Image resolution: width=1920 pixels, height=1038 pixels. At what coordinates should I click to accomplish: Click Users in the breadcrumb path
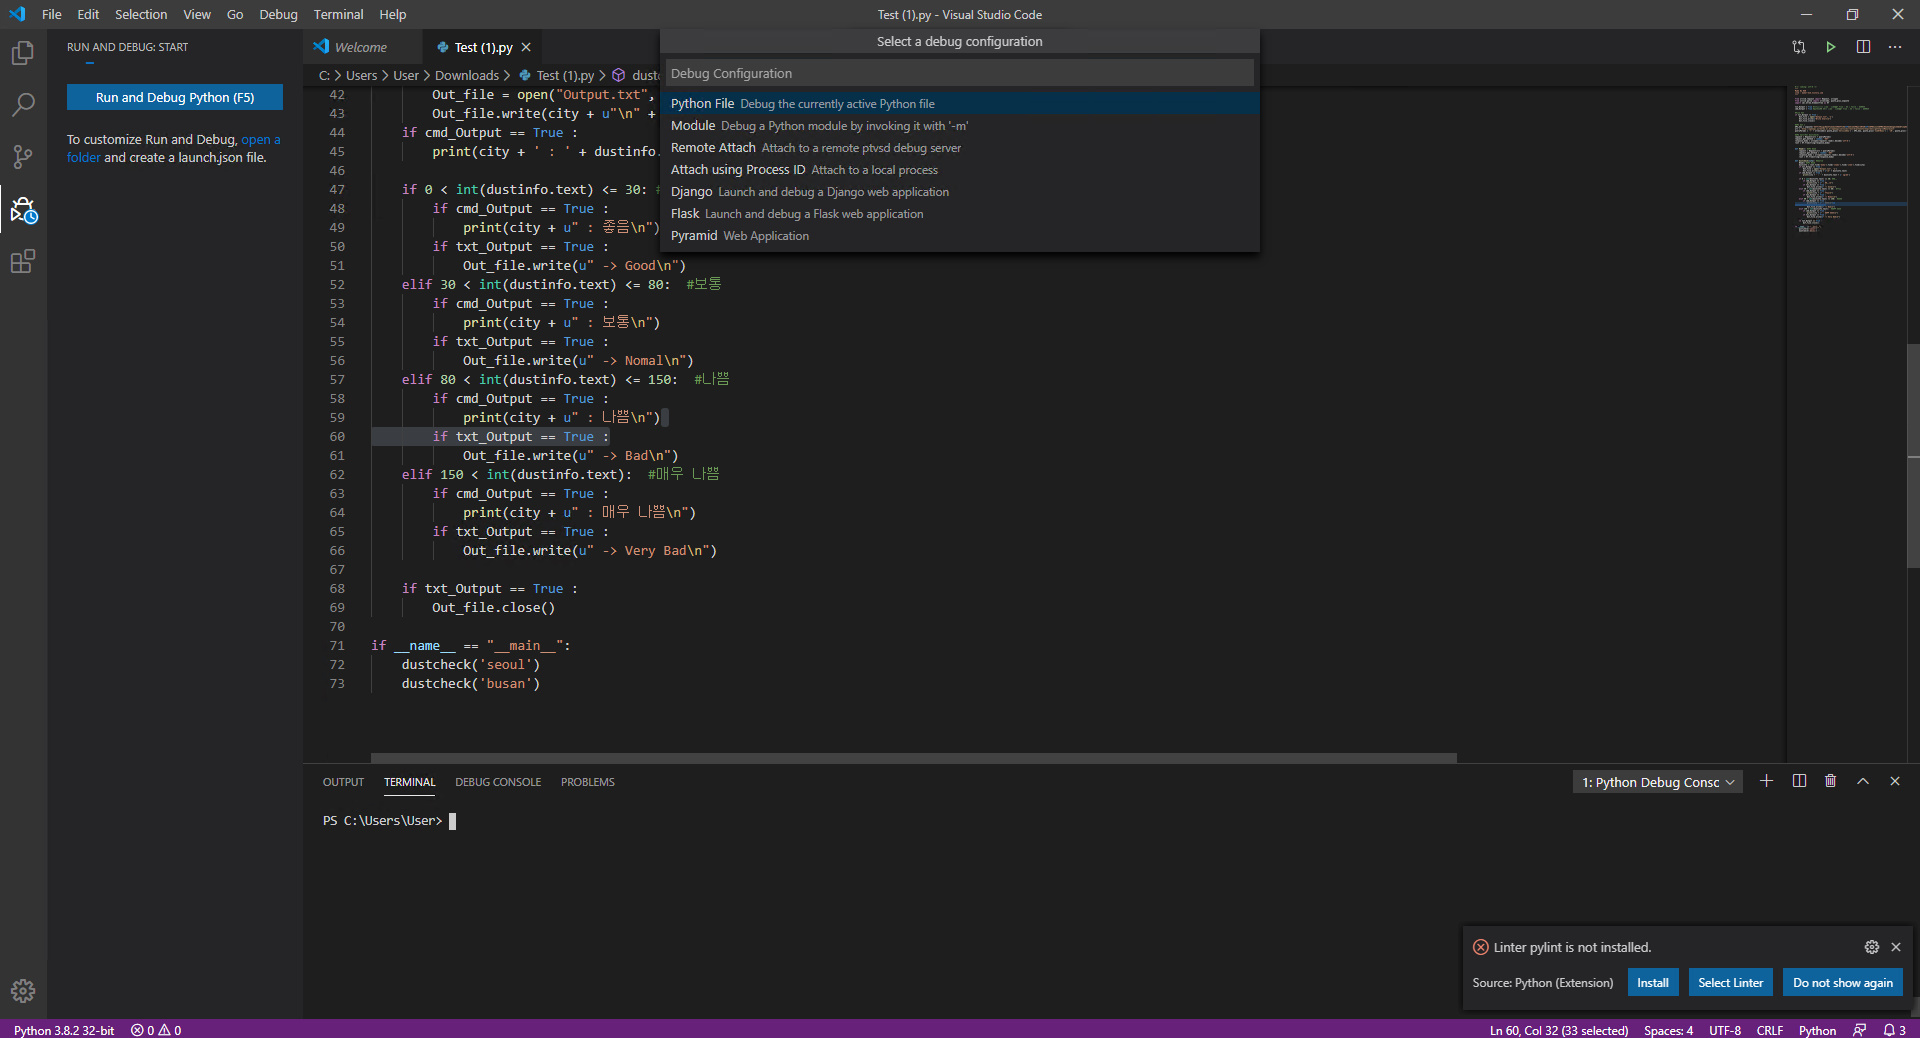(x=362, y=75)
